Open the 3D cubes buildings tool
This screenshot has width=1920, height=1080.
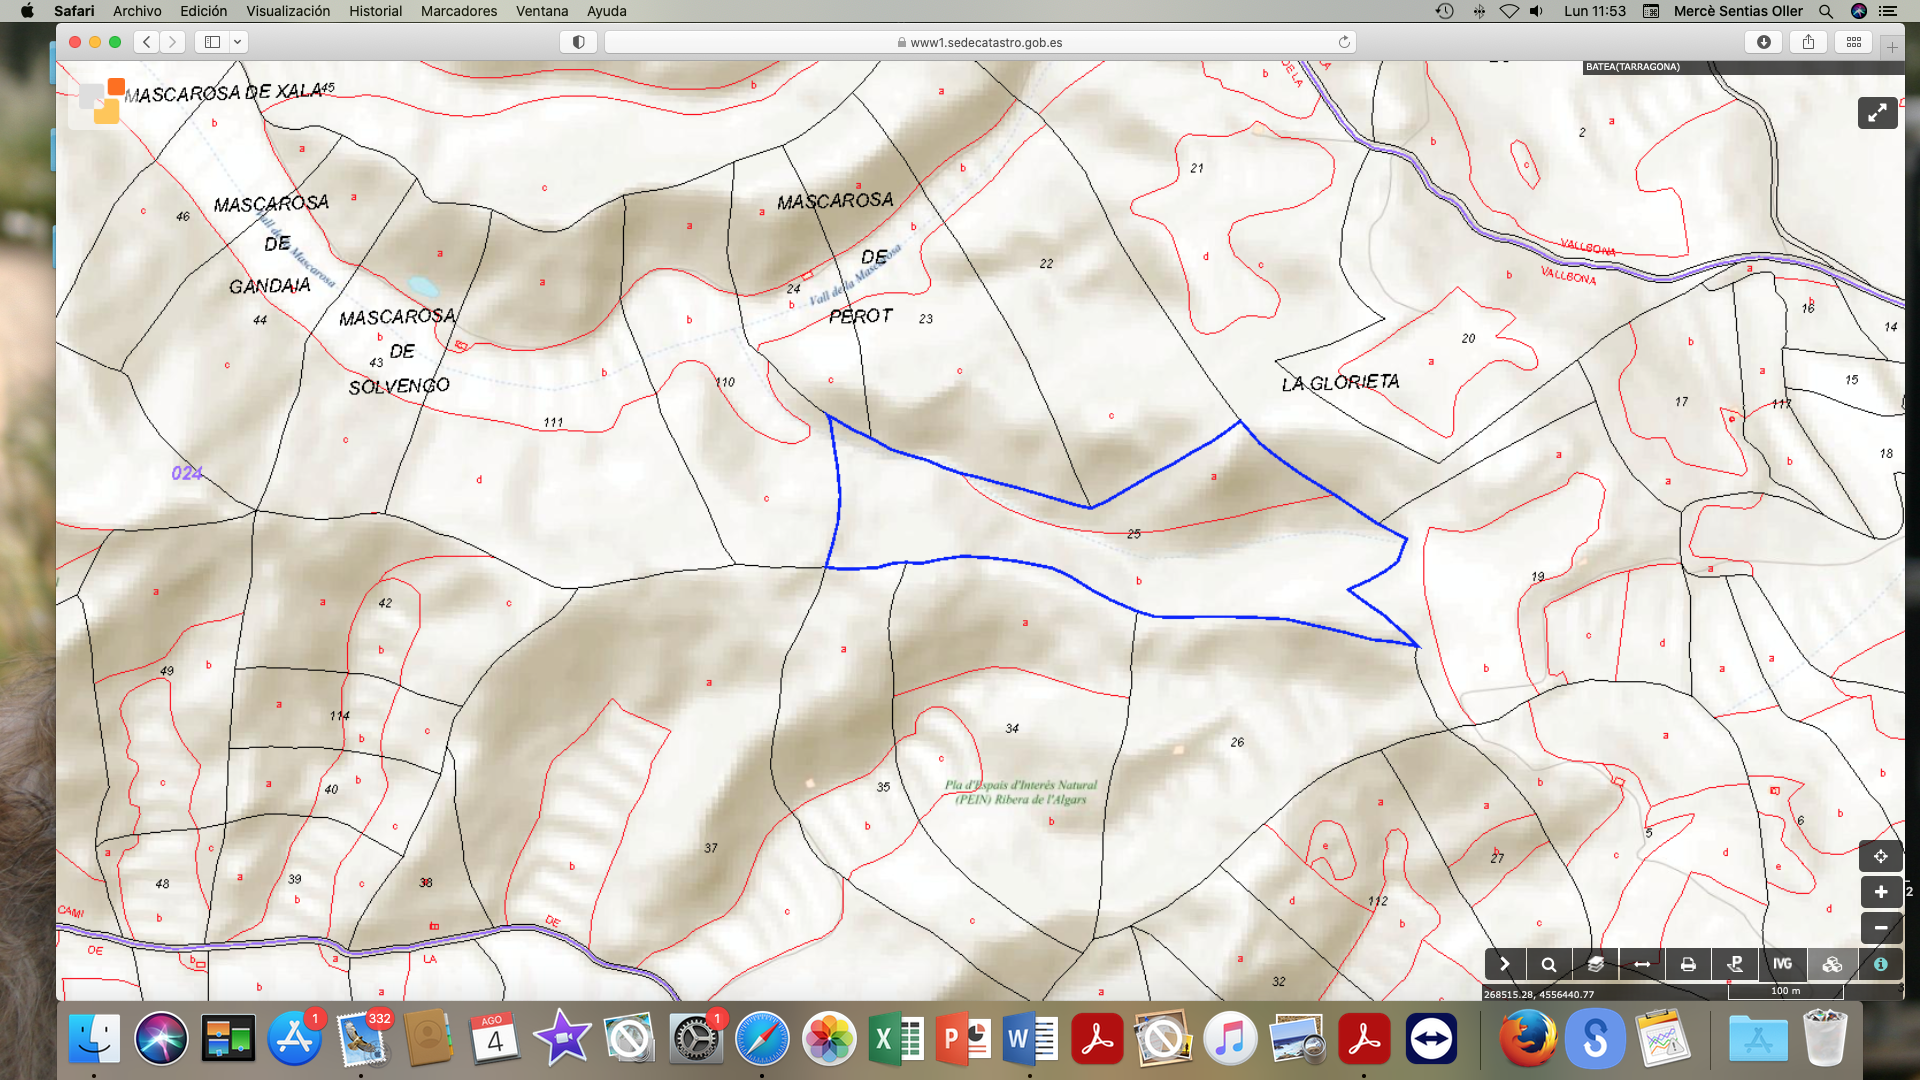pyautogui.click(x=1832, y=964)
